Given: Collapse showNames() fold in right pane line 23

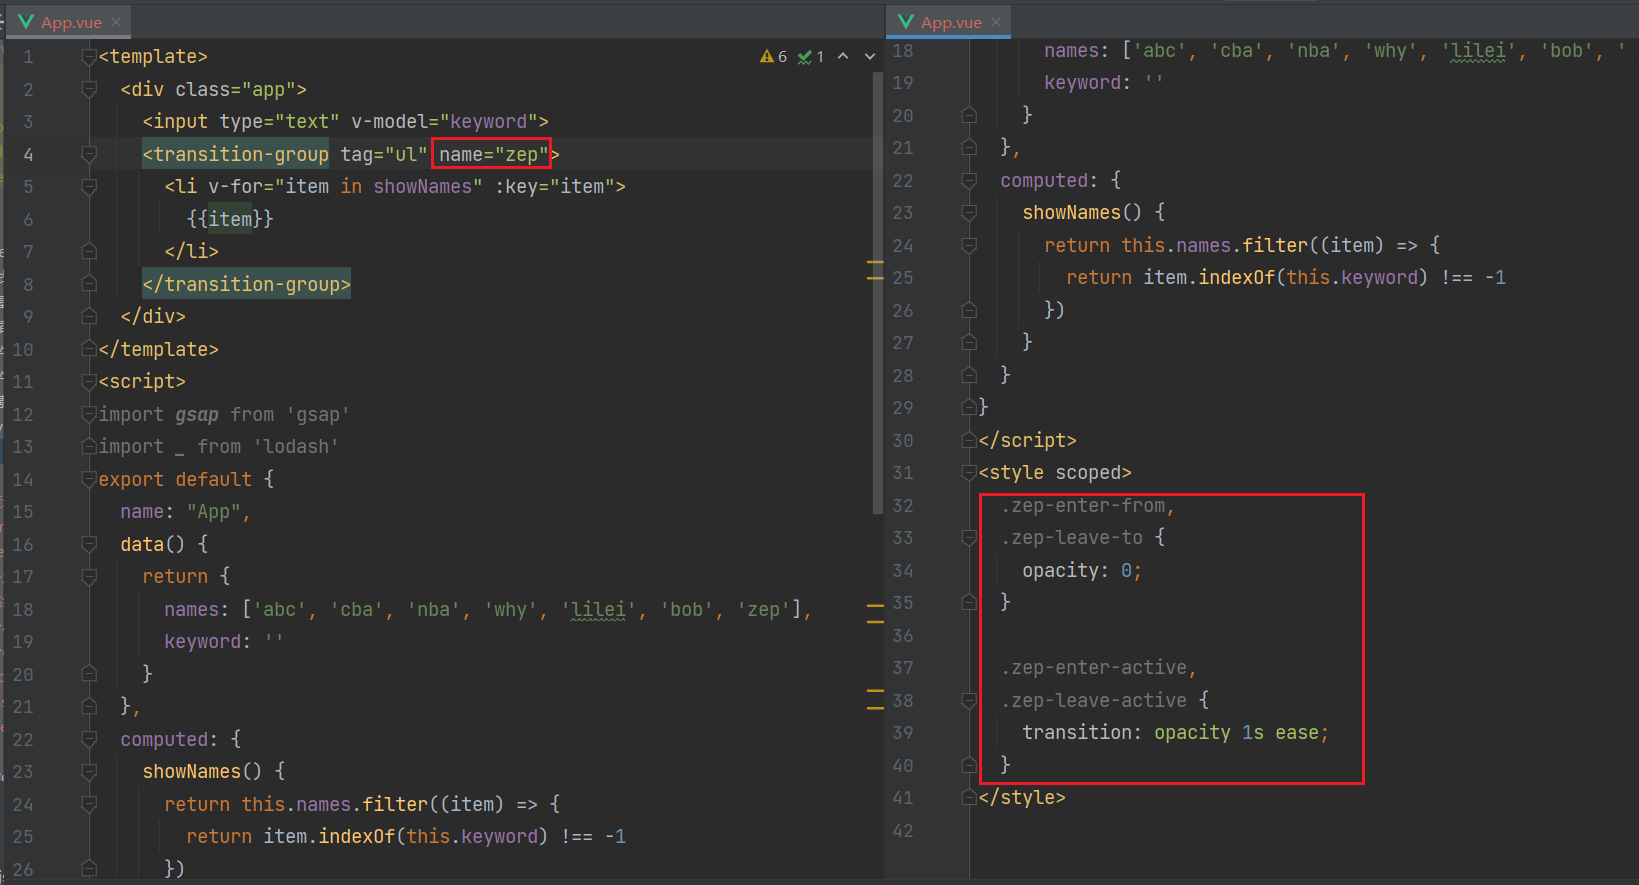Looking at the screenshot, I should click(969, 213).
